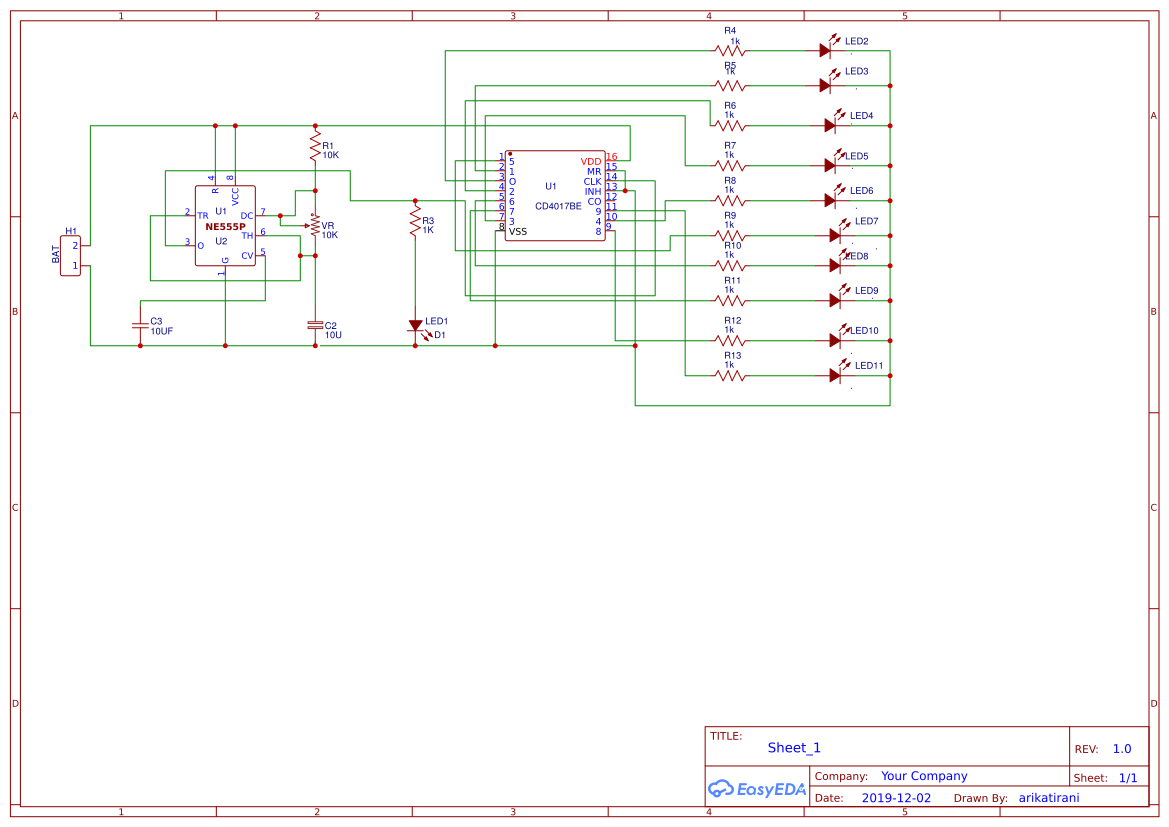Select the R7 resistor symbol
Viewport: 1169px width, 827px height.
(x=730, y=166)
